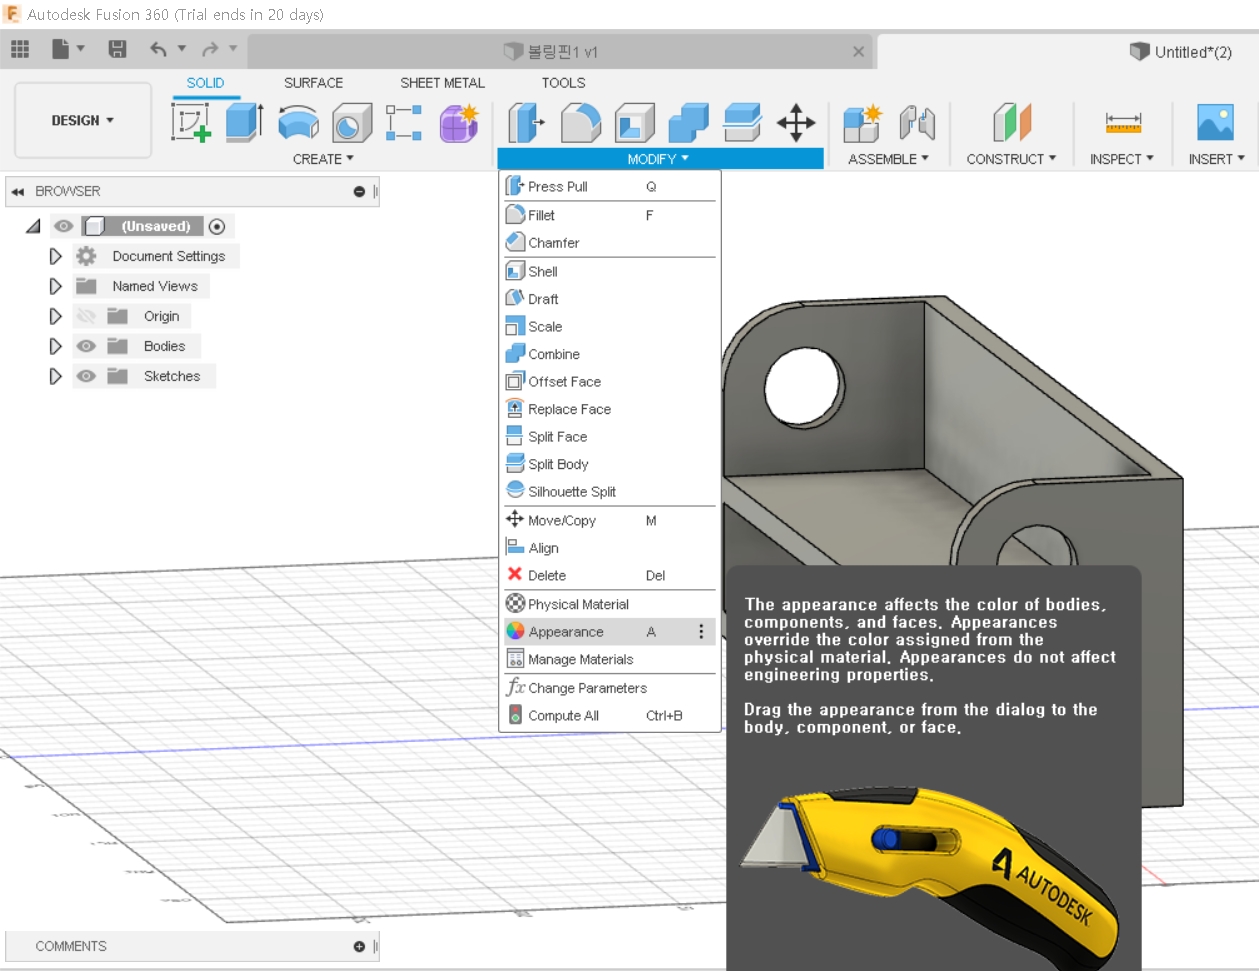This screenshot has height=971, width=1259.
Task: Expand the Comments panel plus button
Action: coord(359,946)
